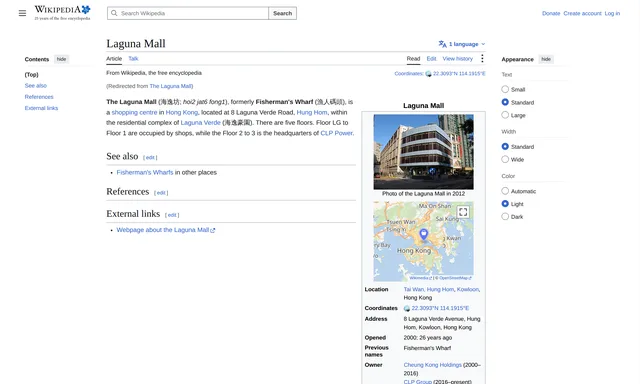Image resolution: width=640 pixels, height=384 pixels.
Task: Open the View history tab
Action: pyautogui.click(x=458, y=59)
